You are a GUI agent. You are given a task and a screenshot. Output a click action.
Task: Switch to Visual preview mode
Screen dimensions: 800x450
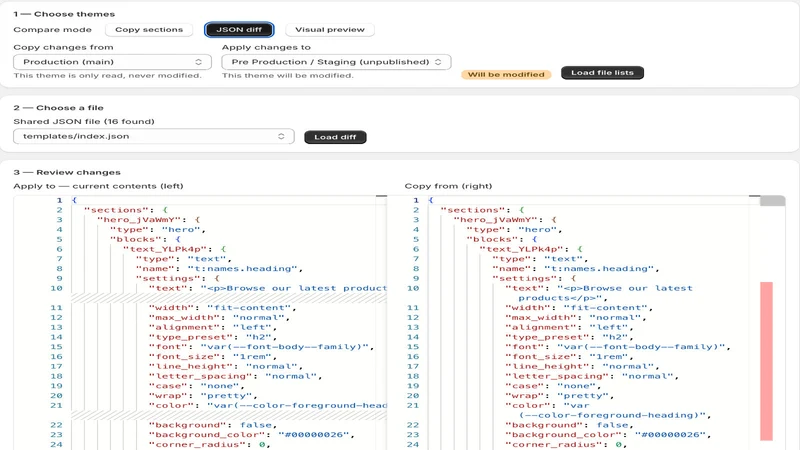click(330, 30)
